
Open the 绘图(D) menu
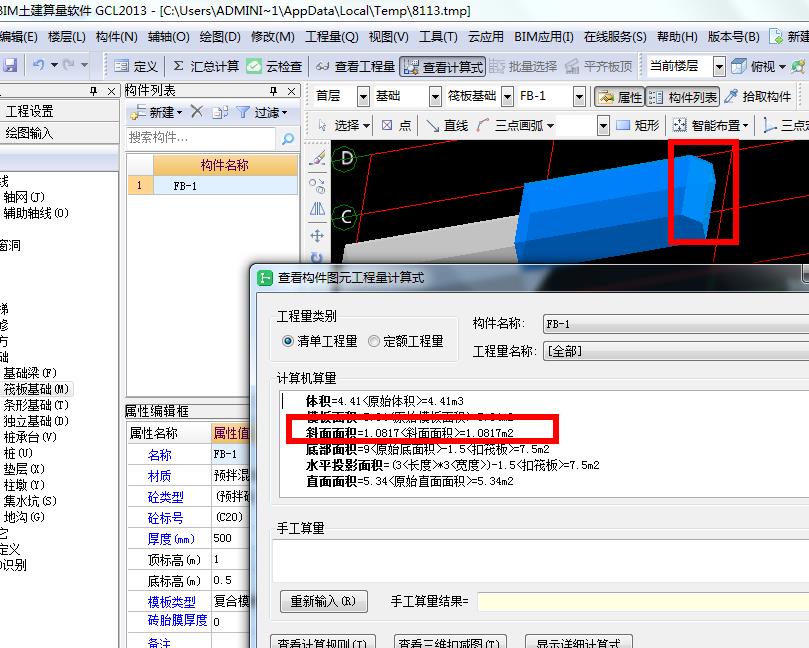click(220, 37)
